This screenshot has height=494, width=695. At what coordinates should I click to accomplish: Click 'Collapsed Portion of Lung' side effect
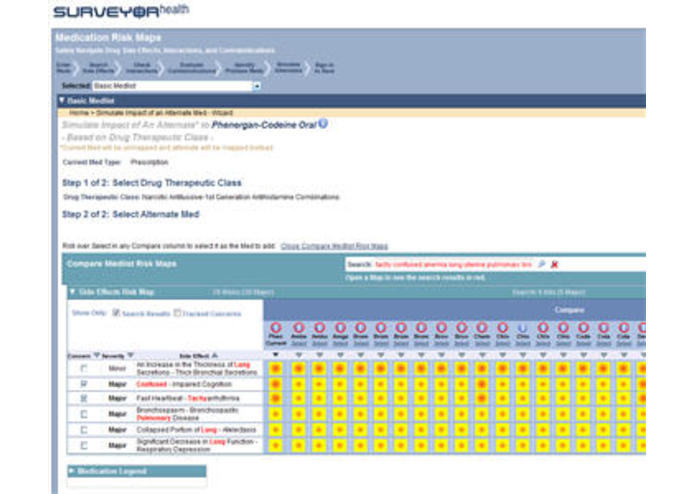pos(196,430)
